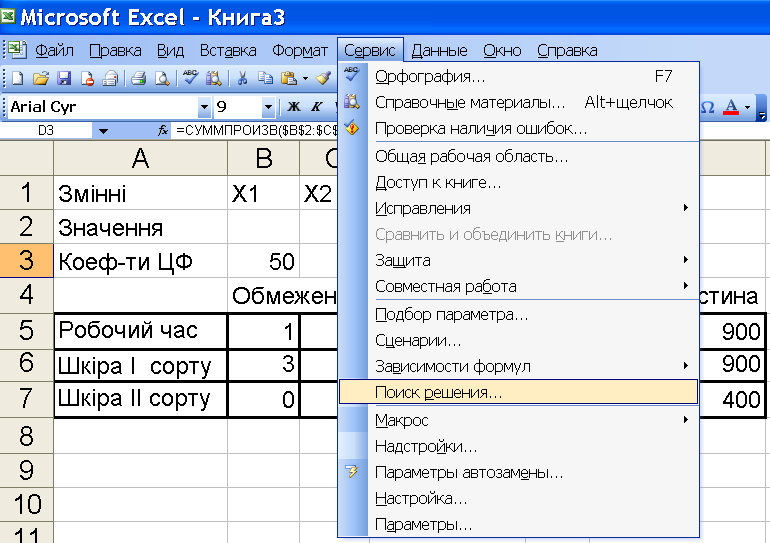
Task: Click the books icon beside Справочные материалы
Action: [352, 102]
